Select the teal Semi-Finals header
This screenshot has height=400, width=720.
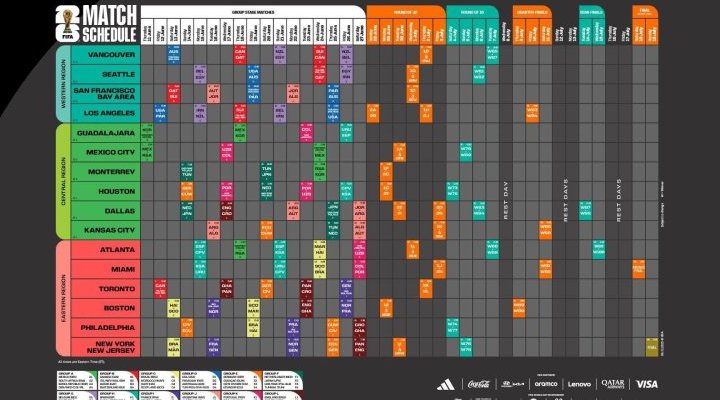[591, 12]
